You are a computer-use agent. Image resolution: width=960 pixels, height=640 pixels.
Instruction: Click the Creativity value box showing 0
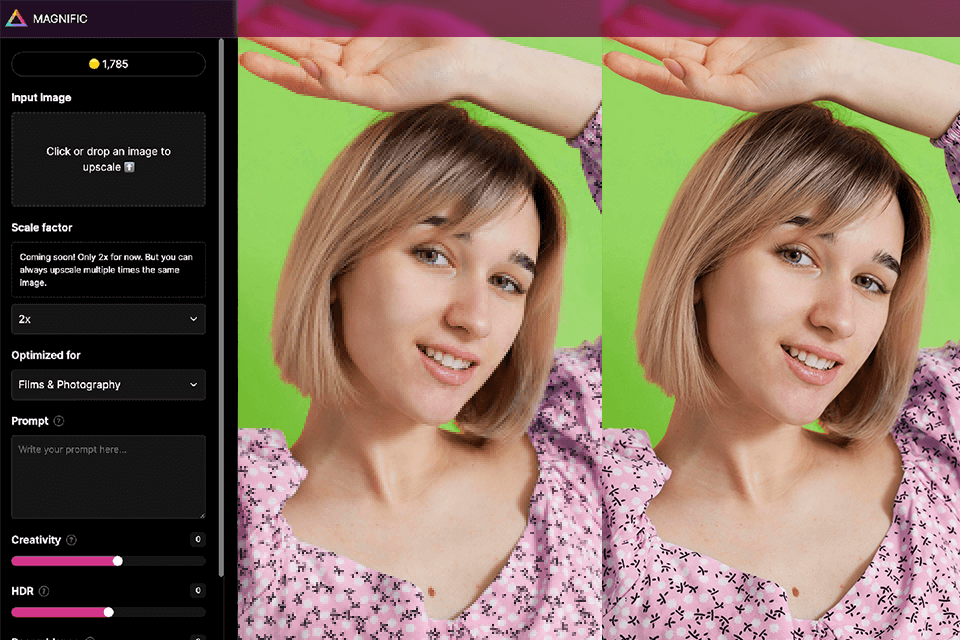(x=197, y=539)
